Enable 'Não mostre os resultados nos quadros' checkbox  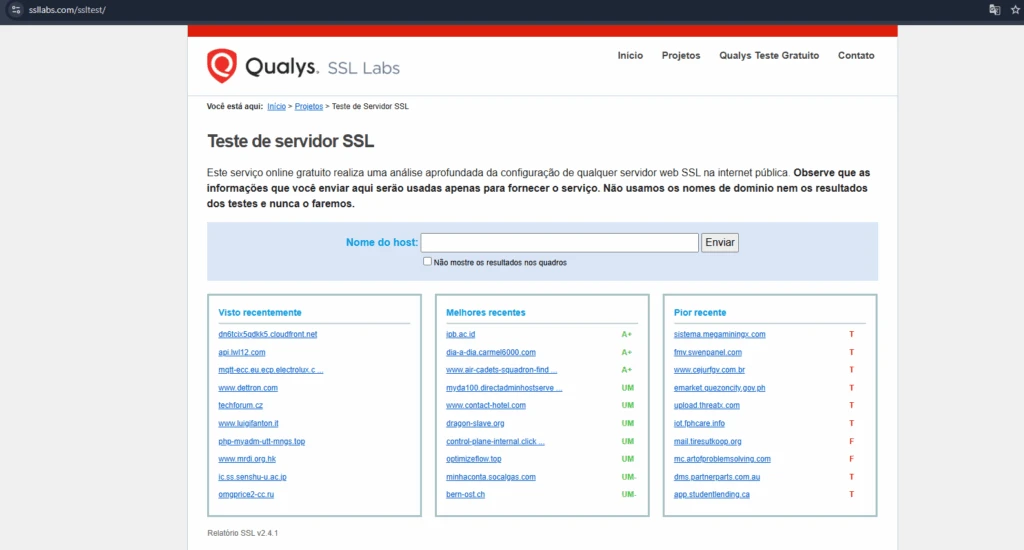428,262
